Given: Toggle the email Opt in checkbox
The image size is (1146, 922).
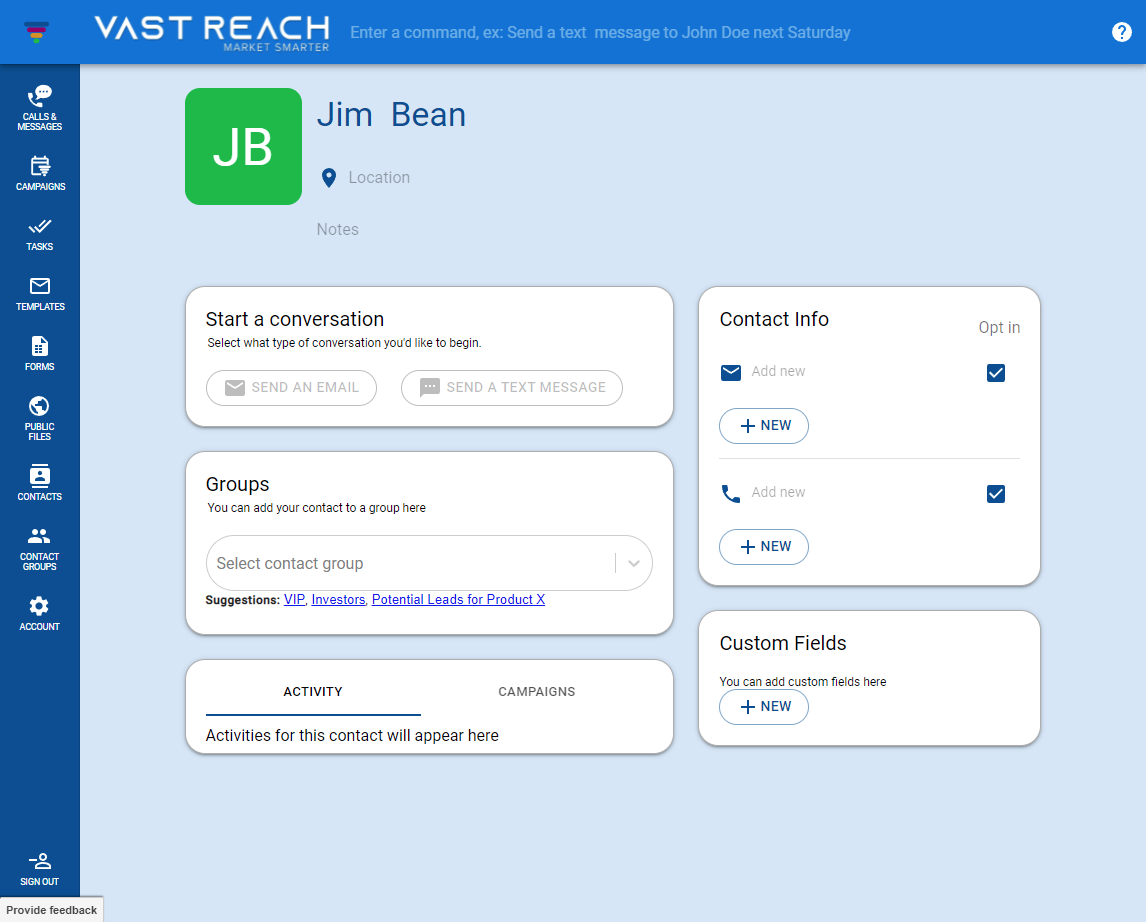Looking at the screenshot, I should (995, 373).
